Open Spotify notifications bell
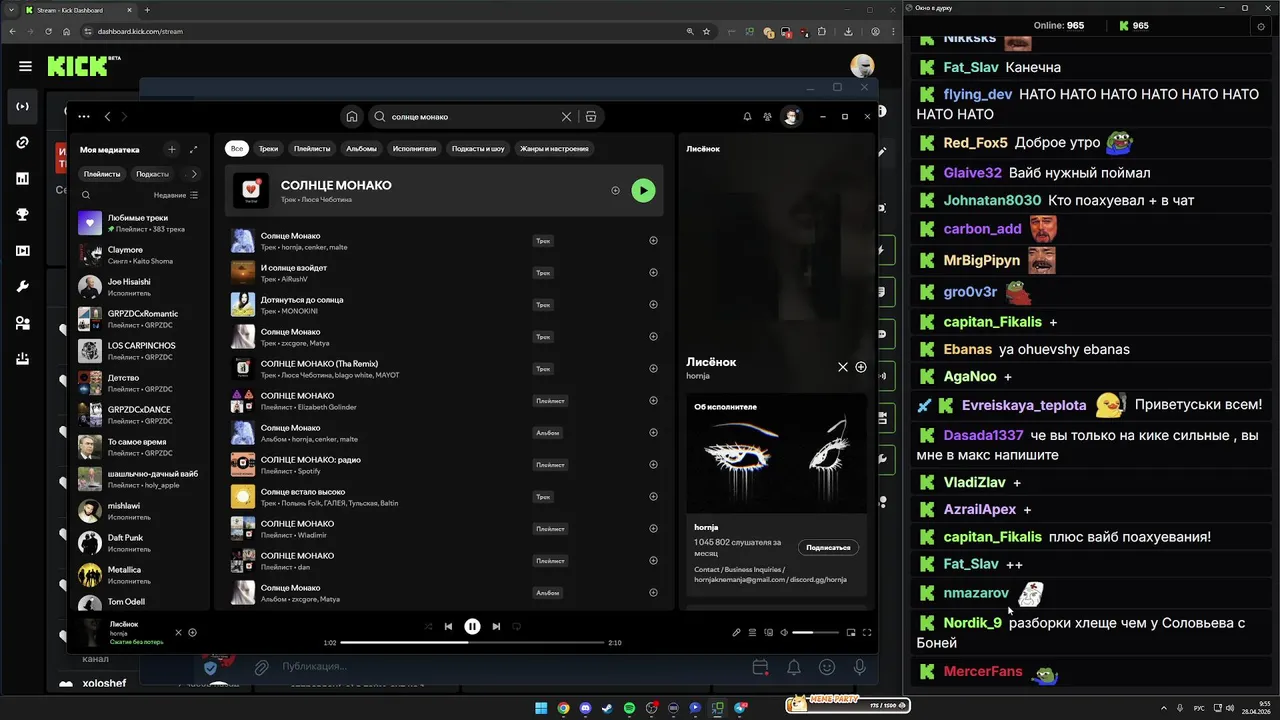This screenshot has height=720, width=1280. tap(747, 117)
